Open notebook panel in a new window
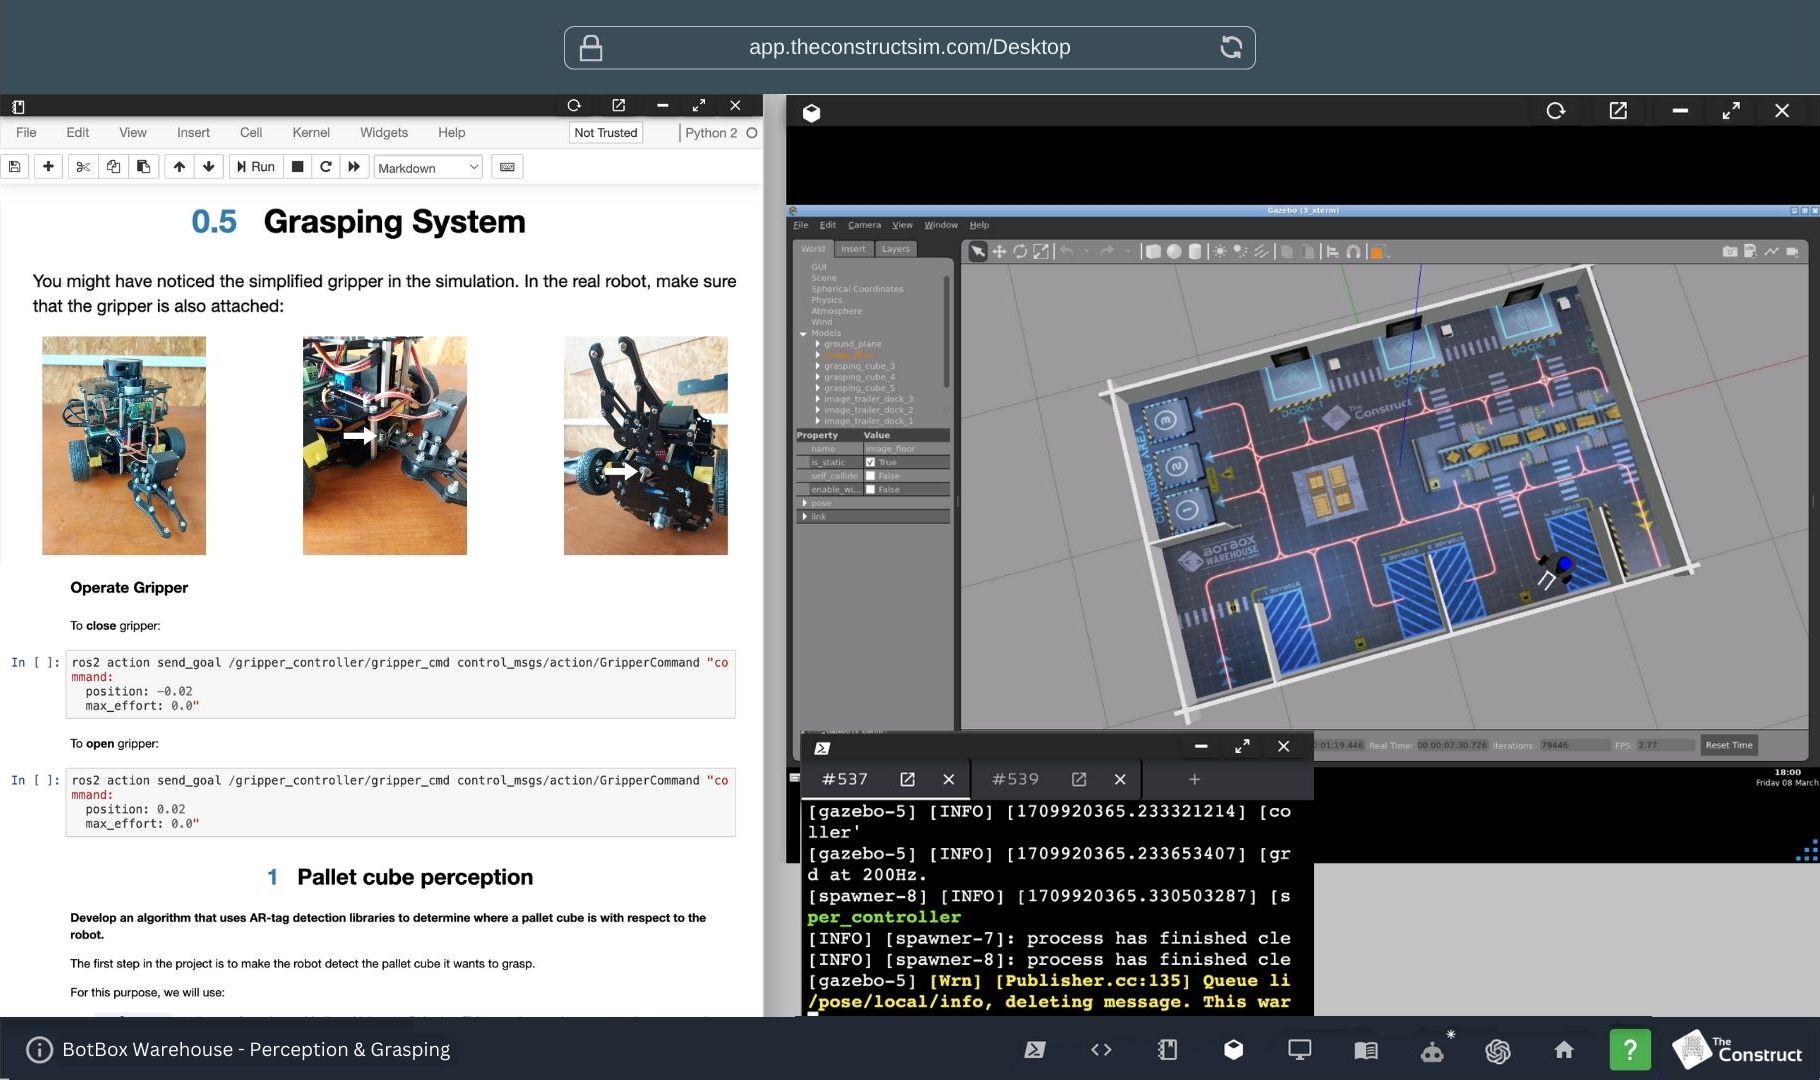 point(618,105)
